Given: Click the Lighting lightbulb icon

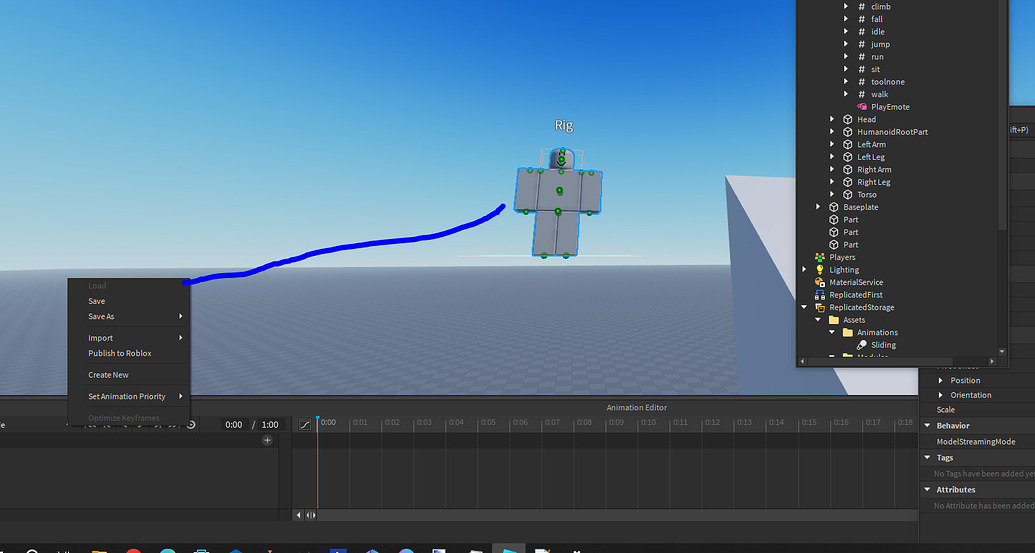Looking at the screenshot, I should 820,270.
